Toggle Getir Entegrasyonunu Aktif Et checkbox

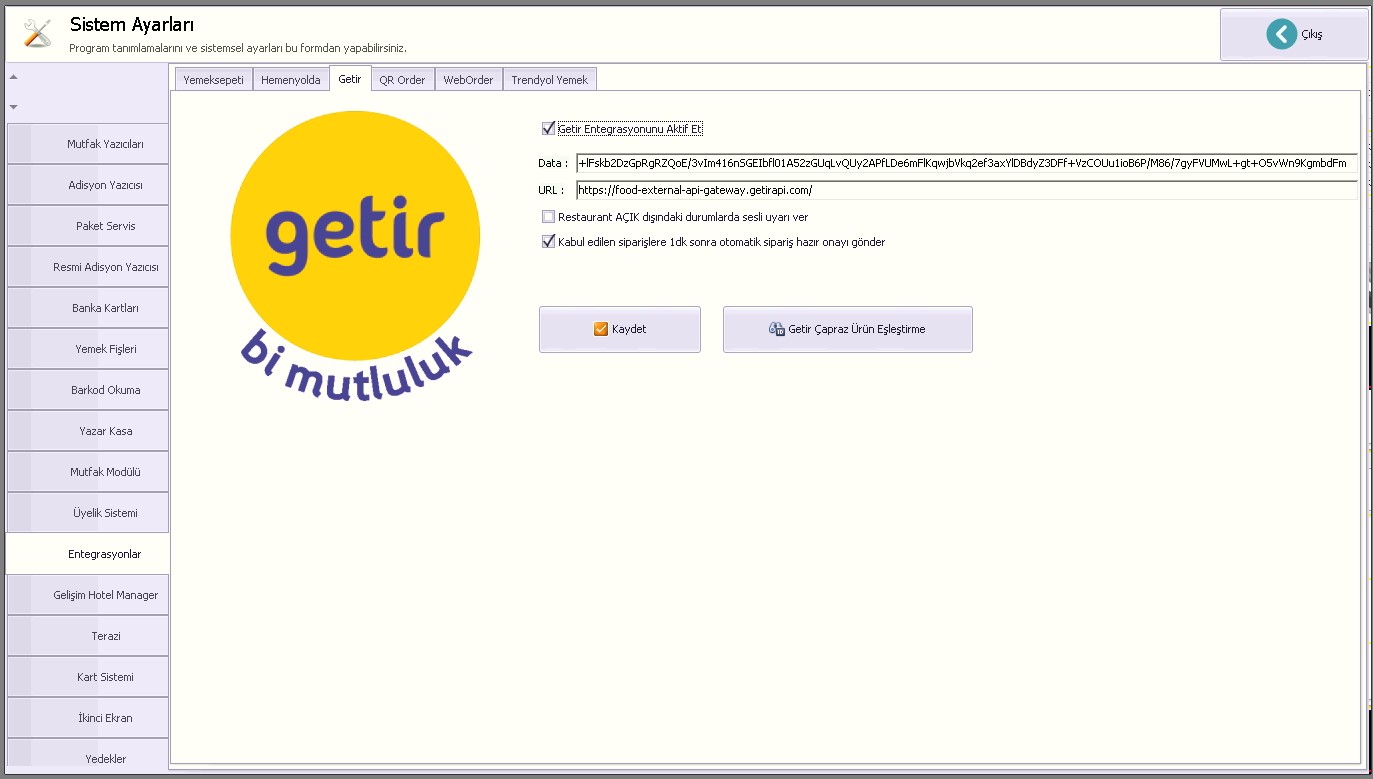pyautogui.click(x=548, y=128)
